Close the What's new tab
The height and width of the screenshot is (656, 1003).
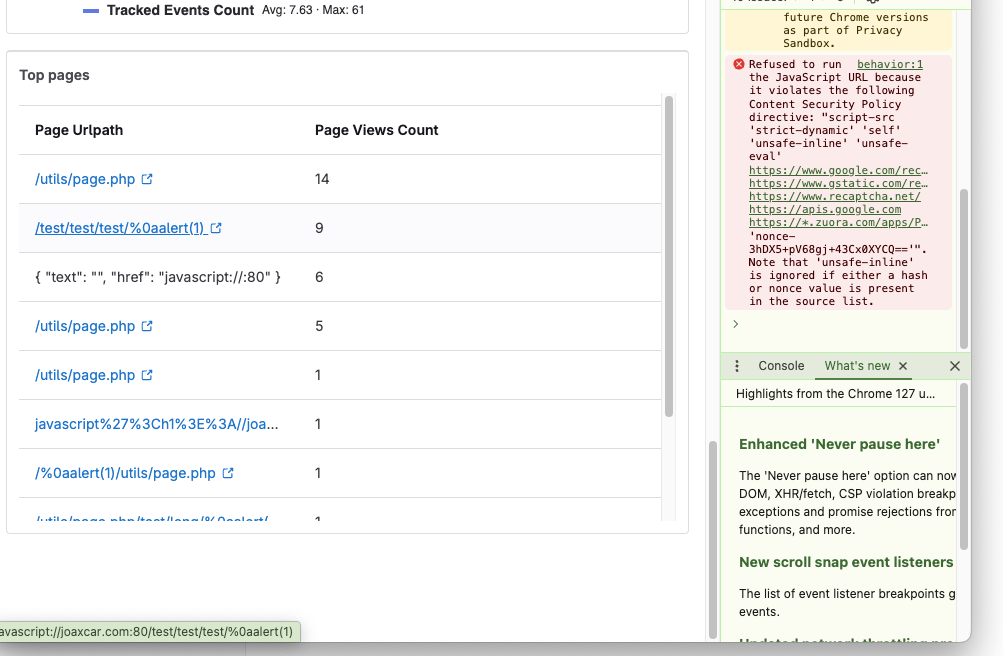pyautogui.click(x=903, y=367)
